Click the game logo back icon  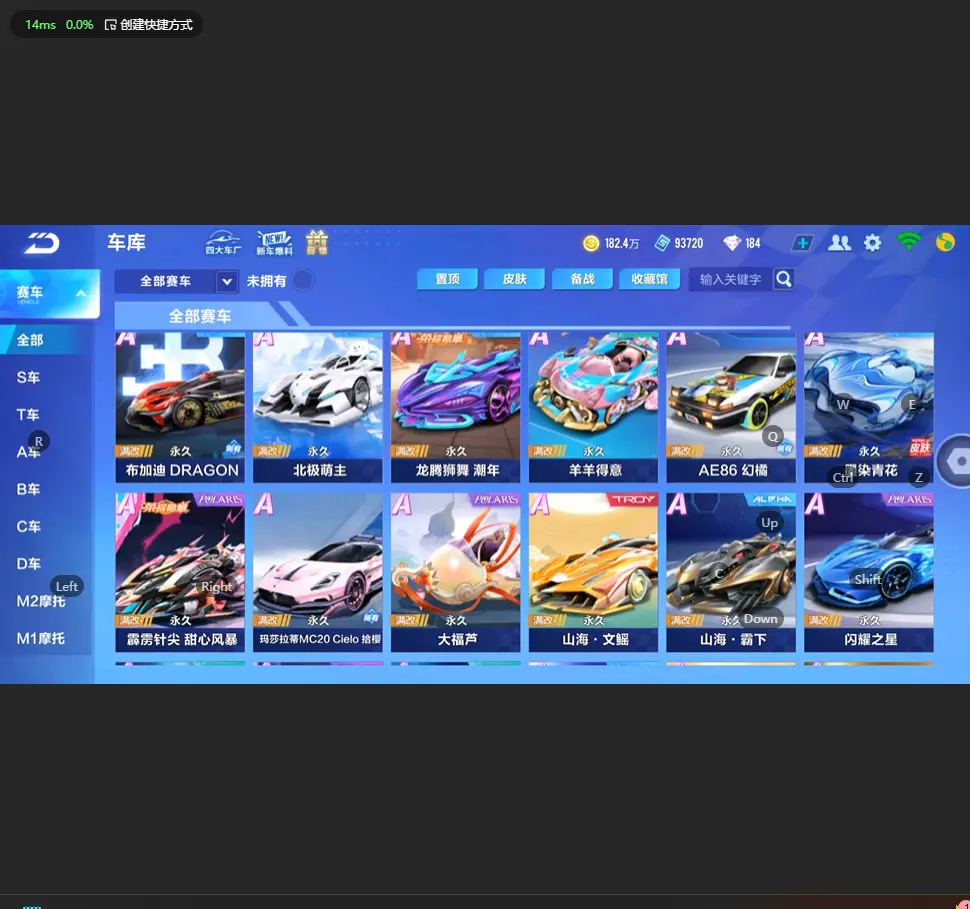[41, 243]
